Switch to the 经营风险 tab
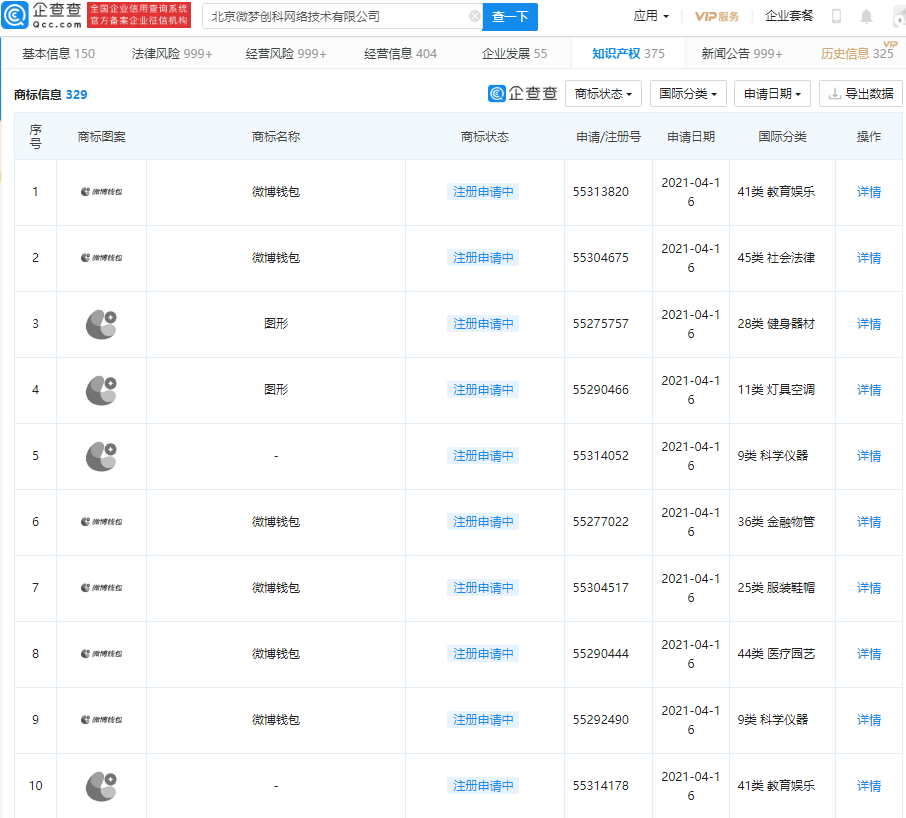 [x=285, y=54]
